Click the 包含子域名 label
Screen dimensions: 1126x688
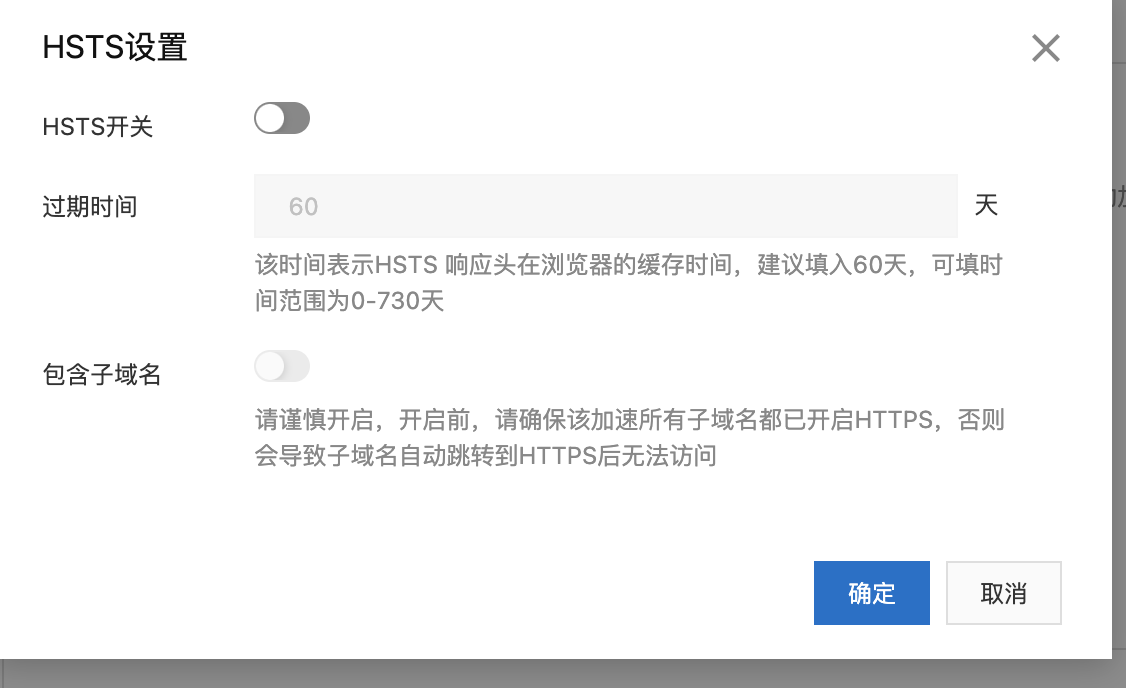tap(101, 374)
